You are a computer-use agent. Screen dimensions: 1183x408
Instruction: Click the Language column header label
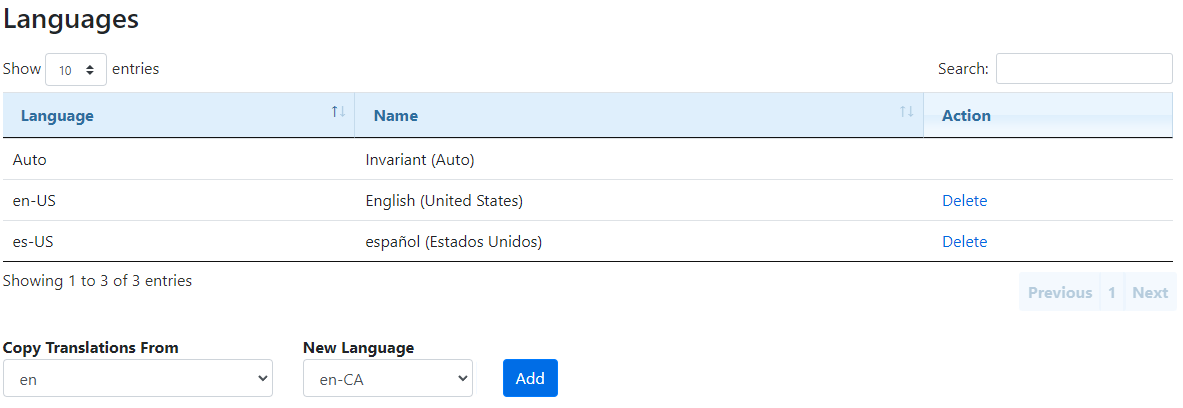click(57, 116)
